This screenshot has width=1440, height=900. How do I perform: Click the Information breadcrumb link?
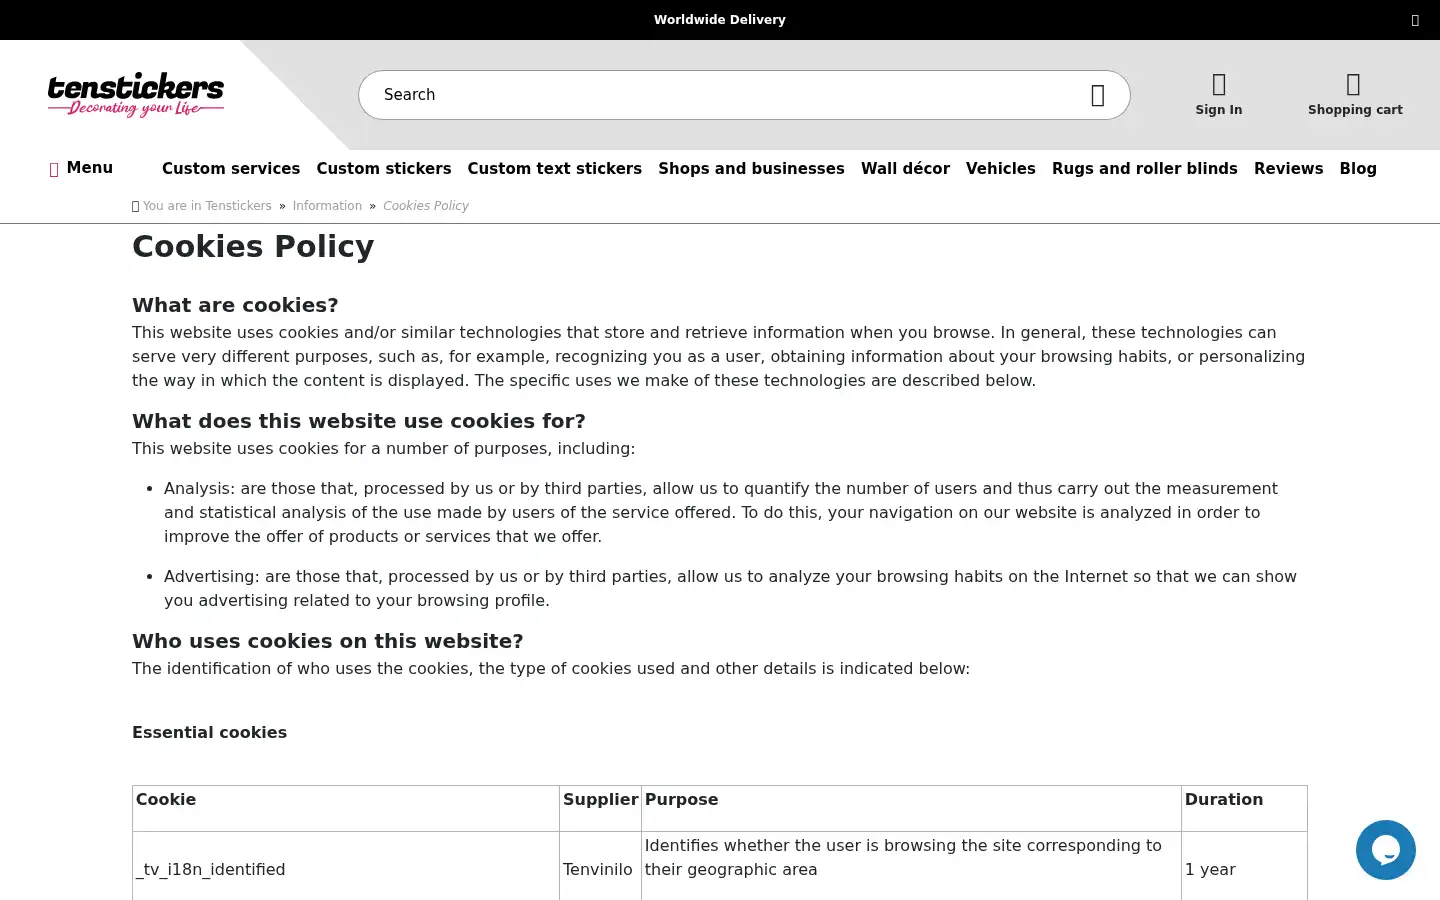[x=327, y=206]
